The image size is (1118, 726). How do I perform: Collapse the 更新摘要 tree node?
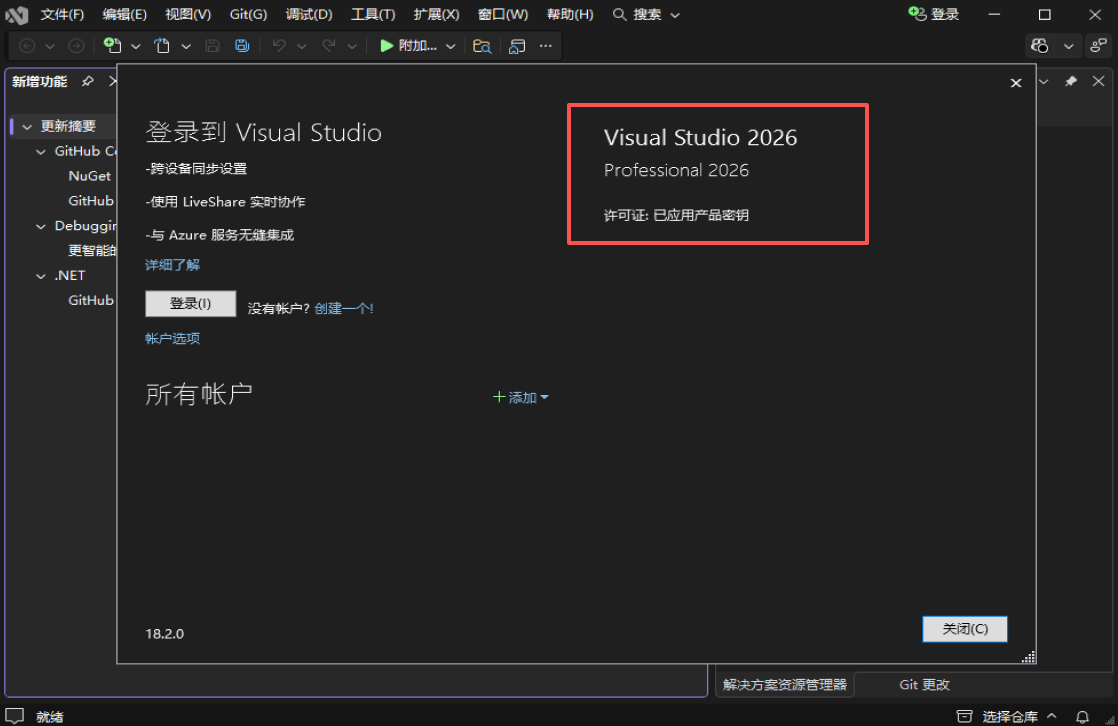[27, 127]
